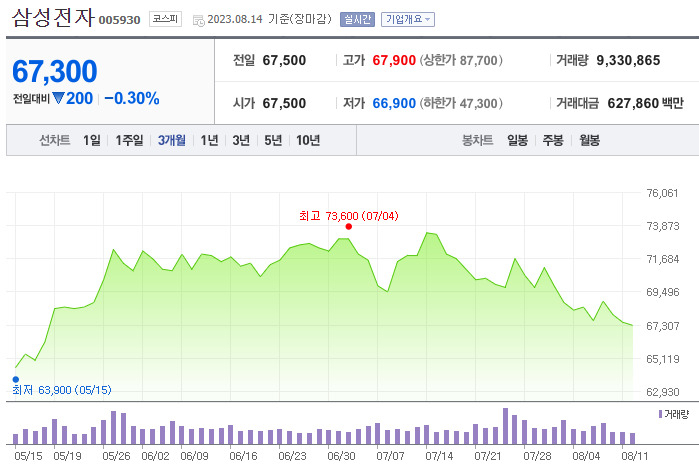Click the 07/21 x-axis date label
The image size is (699, 467).
pos(488,456)
